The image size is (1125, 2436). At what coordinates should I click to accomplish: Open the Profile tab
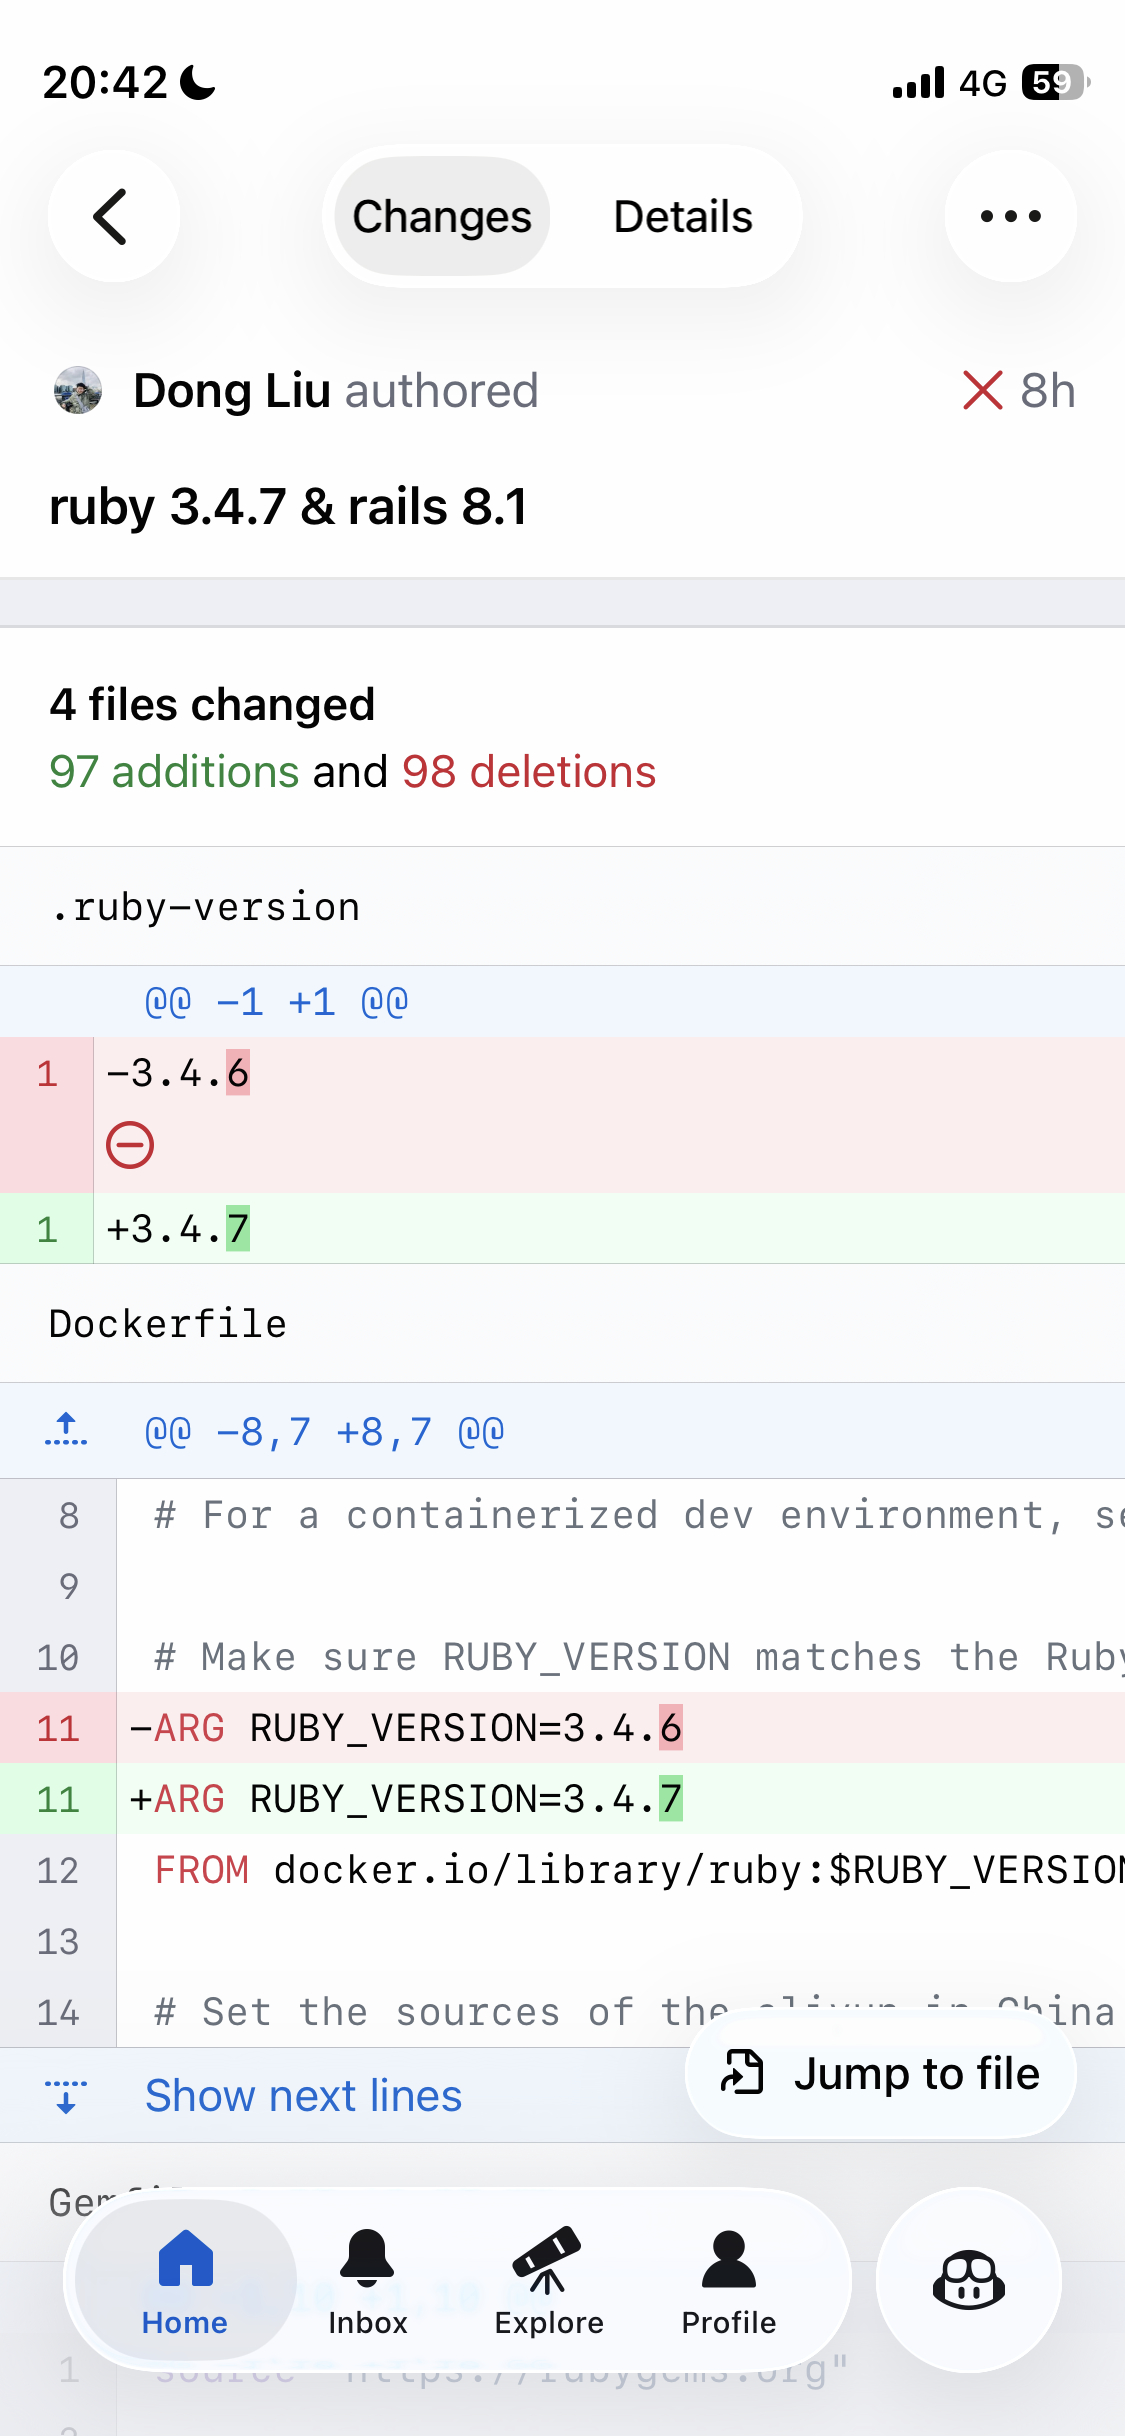tap(728, 2279)
